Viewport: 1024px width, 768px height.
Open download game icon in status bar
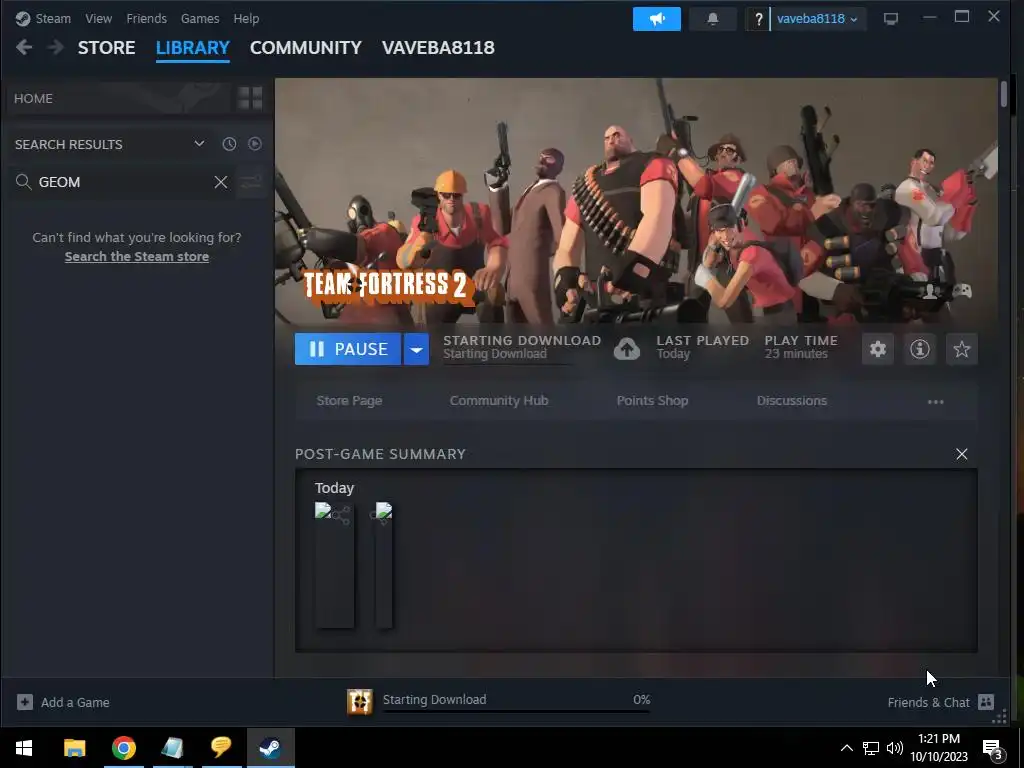[x=360, y=702]
